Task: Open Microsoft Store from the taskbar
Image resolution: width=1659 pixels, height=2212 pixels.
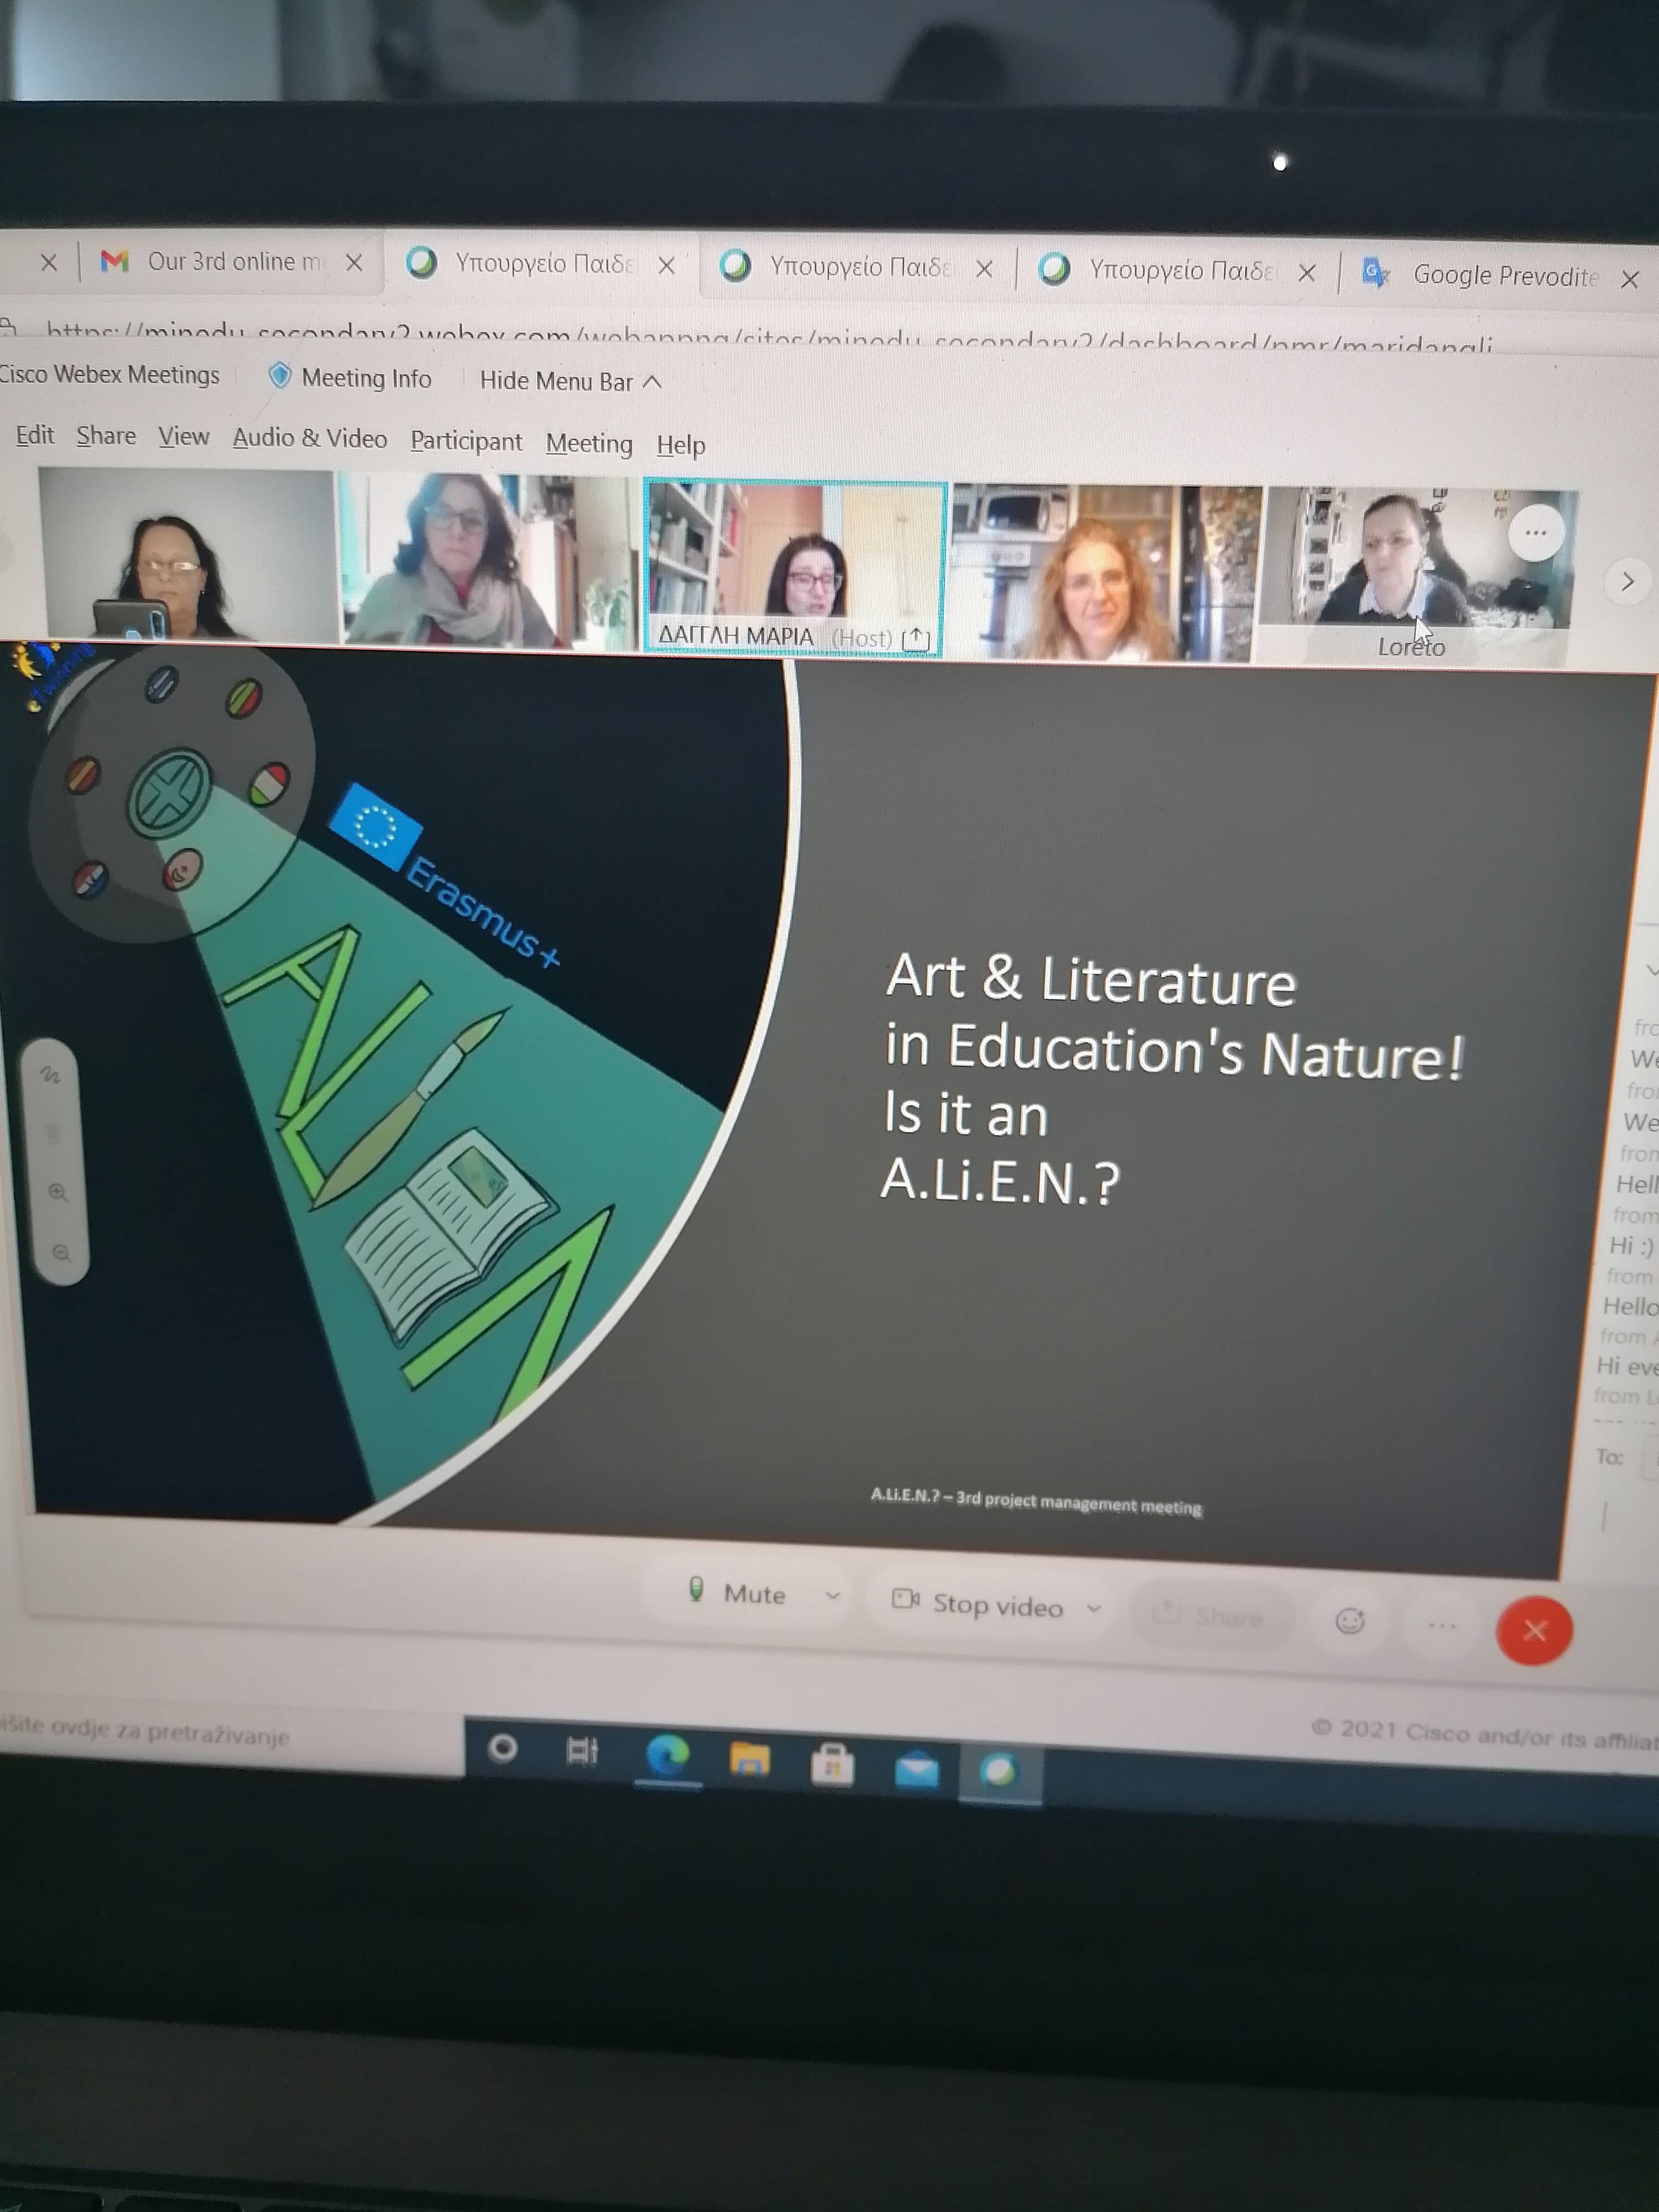Action: [x=832, y=1765]
